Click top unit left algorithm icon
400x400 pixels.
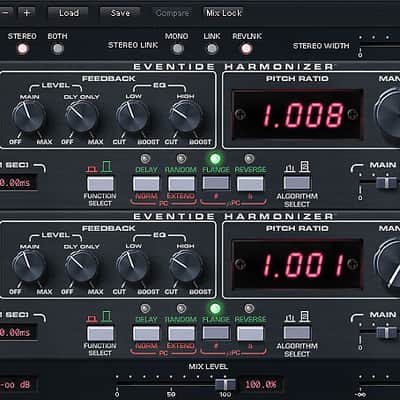(x=290, y=167)
